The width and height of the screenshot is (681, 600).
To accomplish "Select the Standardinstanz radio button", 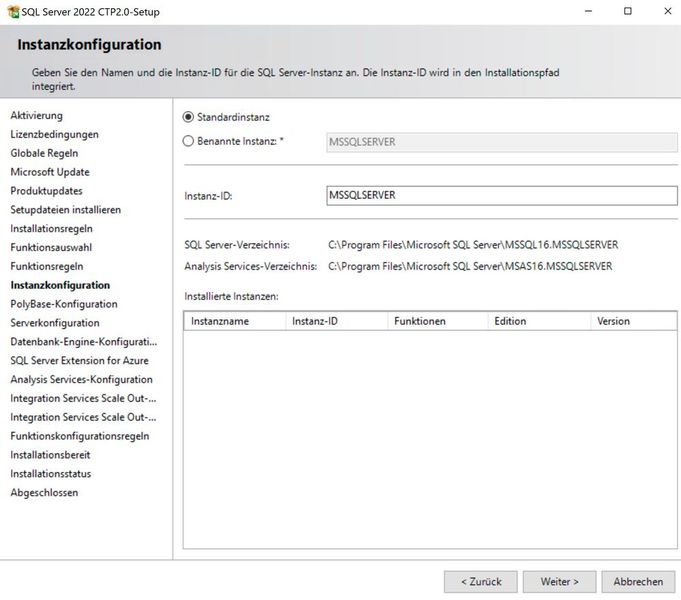I will [188, 117].
